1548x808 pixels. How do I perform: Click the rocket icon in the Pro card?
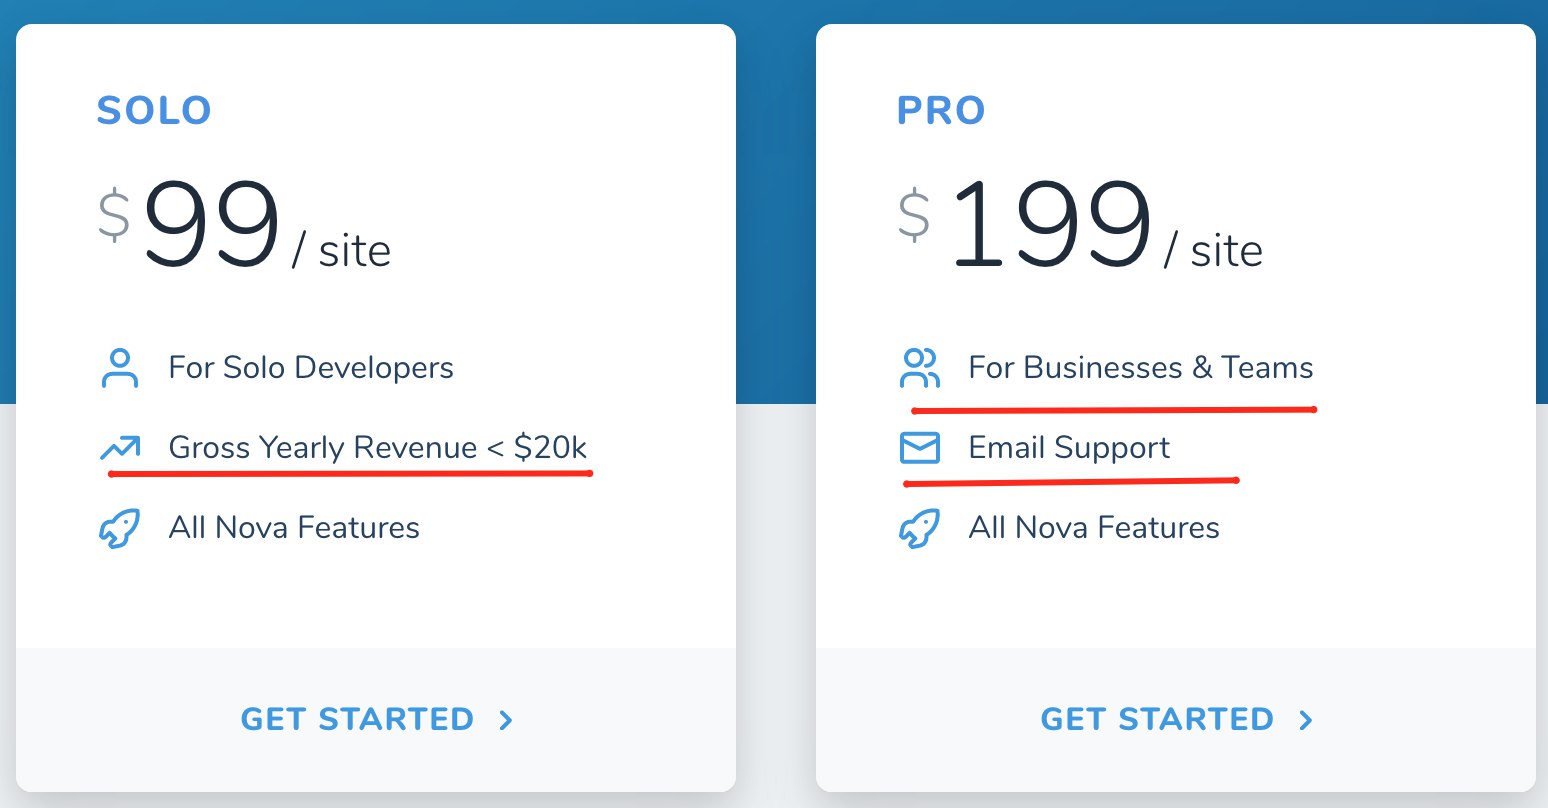[920, 528]
